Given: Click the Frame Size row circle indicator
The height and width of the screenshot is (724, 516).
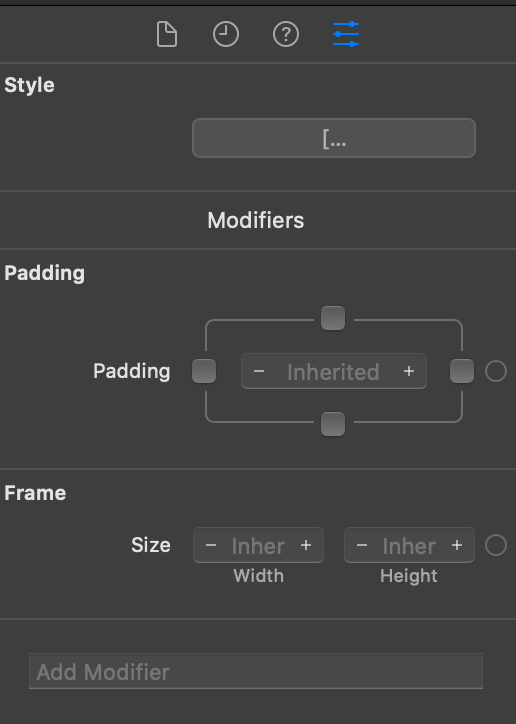Looking at the screenshot, I should [x=496, y=545].
